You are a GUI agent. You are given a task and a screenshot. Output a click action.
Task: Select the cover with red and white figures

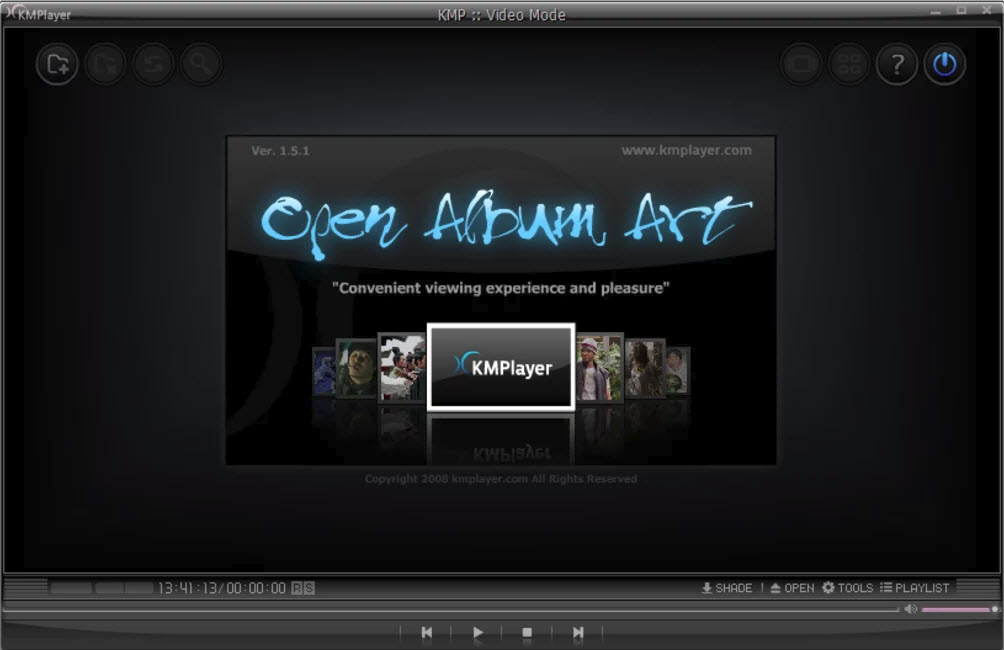point(401,367)
